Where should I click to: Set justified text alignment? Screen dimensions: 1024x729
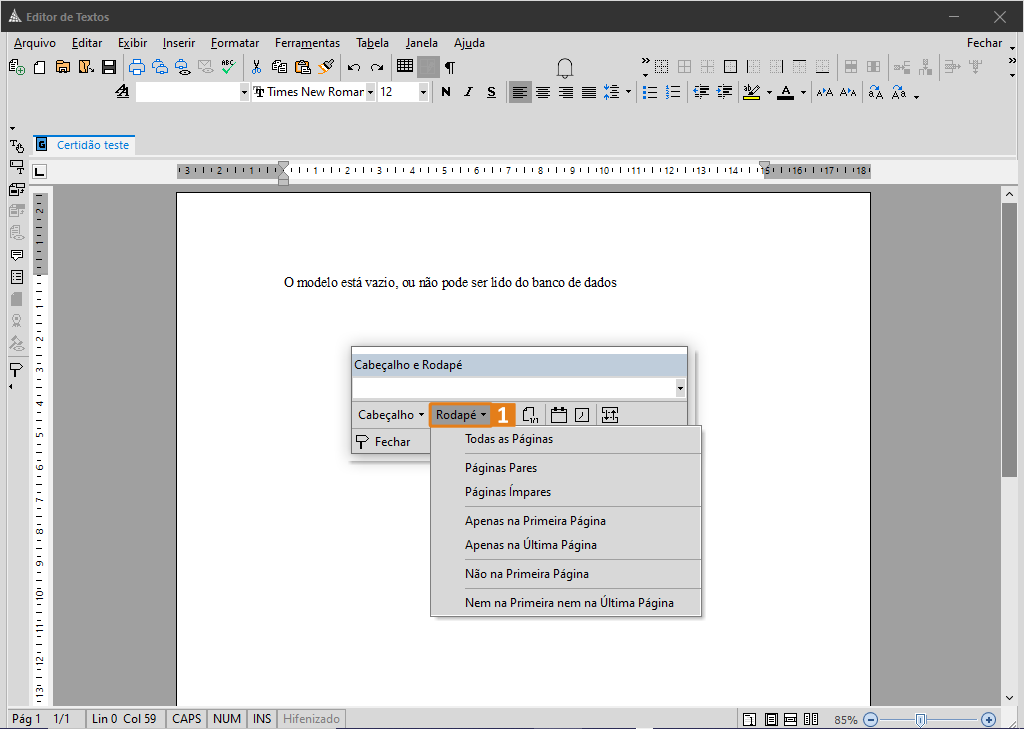click(588, 92)
